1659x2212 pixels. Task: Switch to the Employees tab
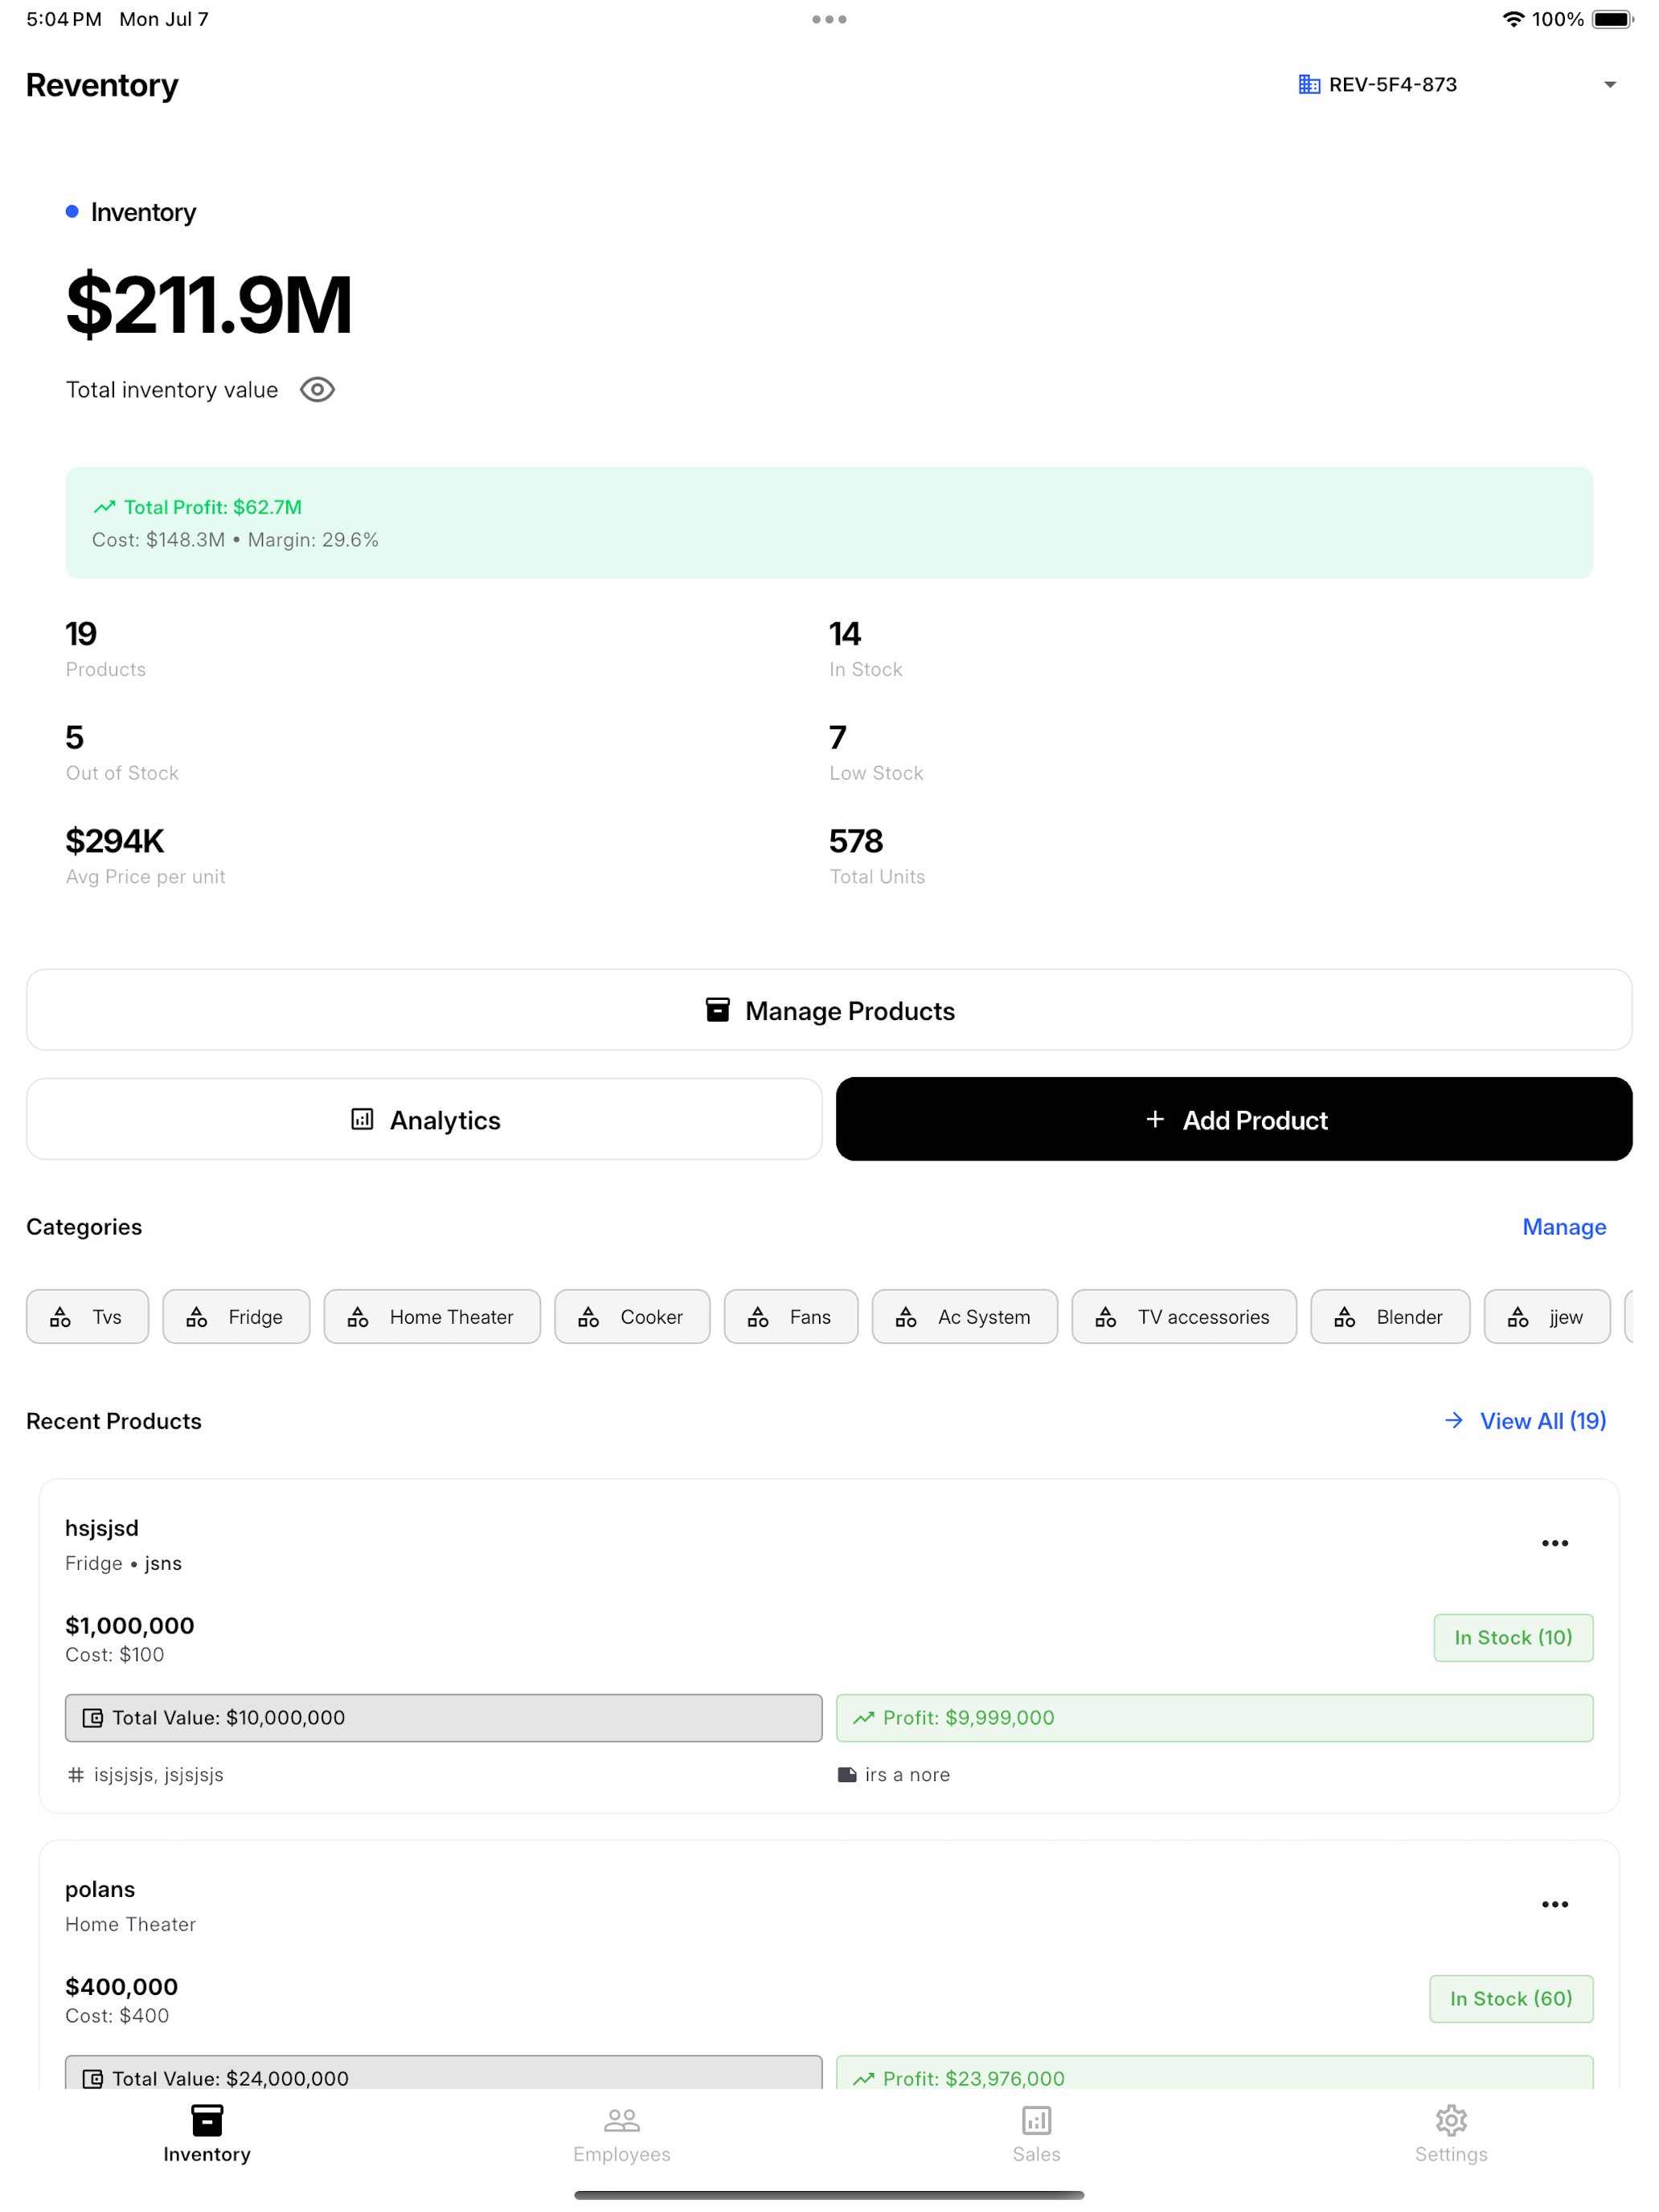622,2134
